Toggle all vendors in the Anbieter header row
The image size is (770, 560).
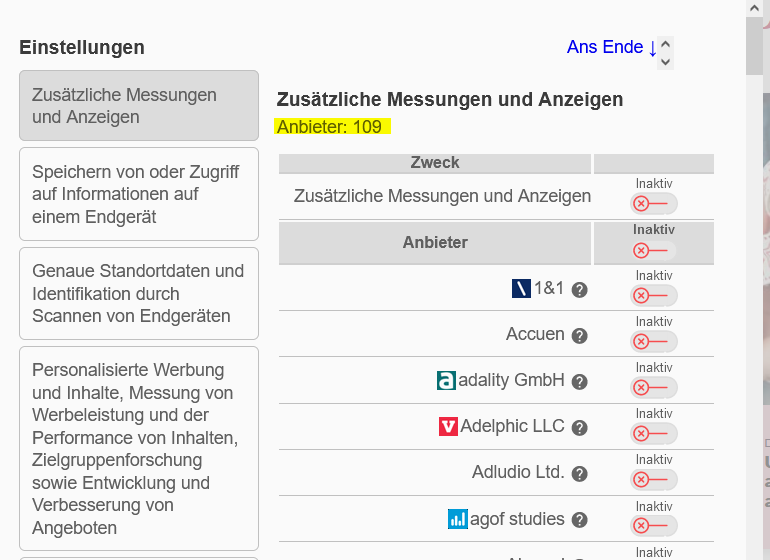654,250
